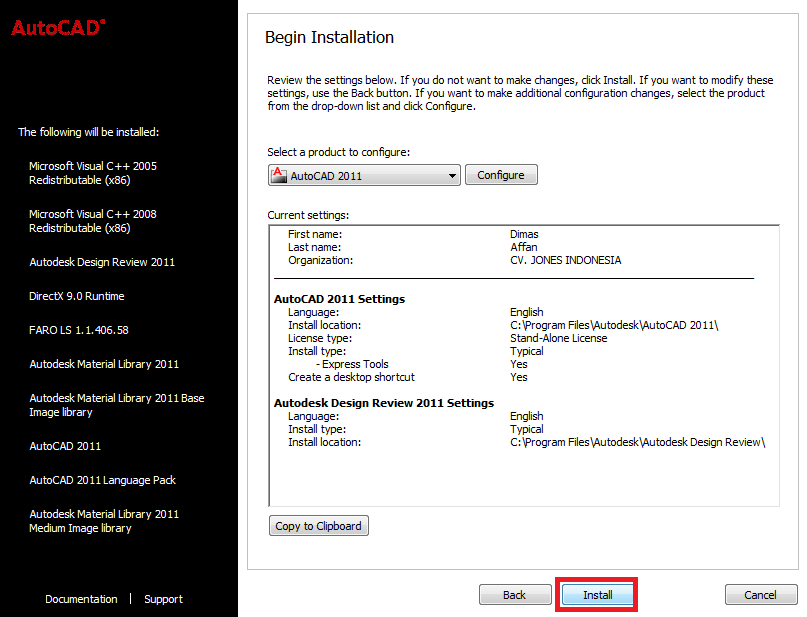Image resolution: width=807 pixels, height=617 pixels.
Task: Select Material Library 2011 Medium Image library
Action: (104, 521)
